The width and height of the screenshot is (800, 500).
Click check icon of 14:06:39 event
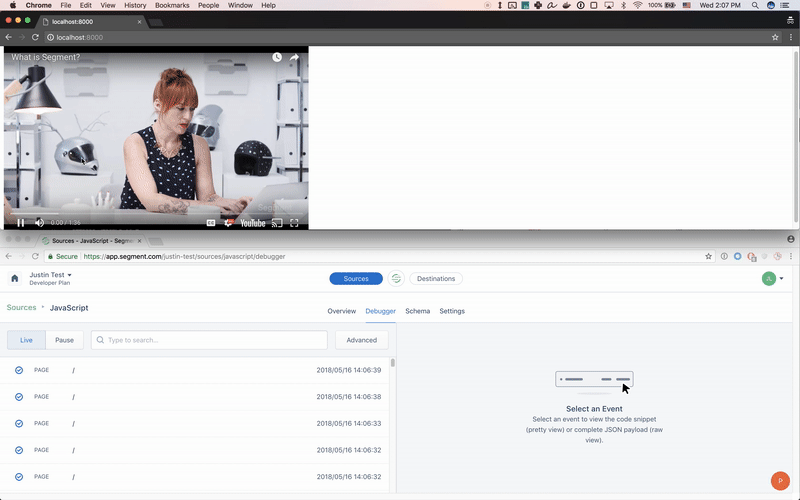(19, 370)
